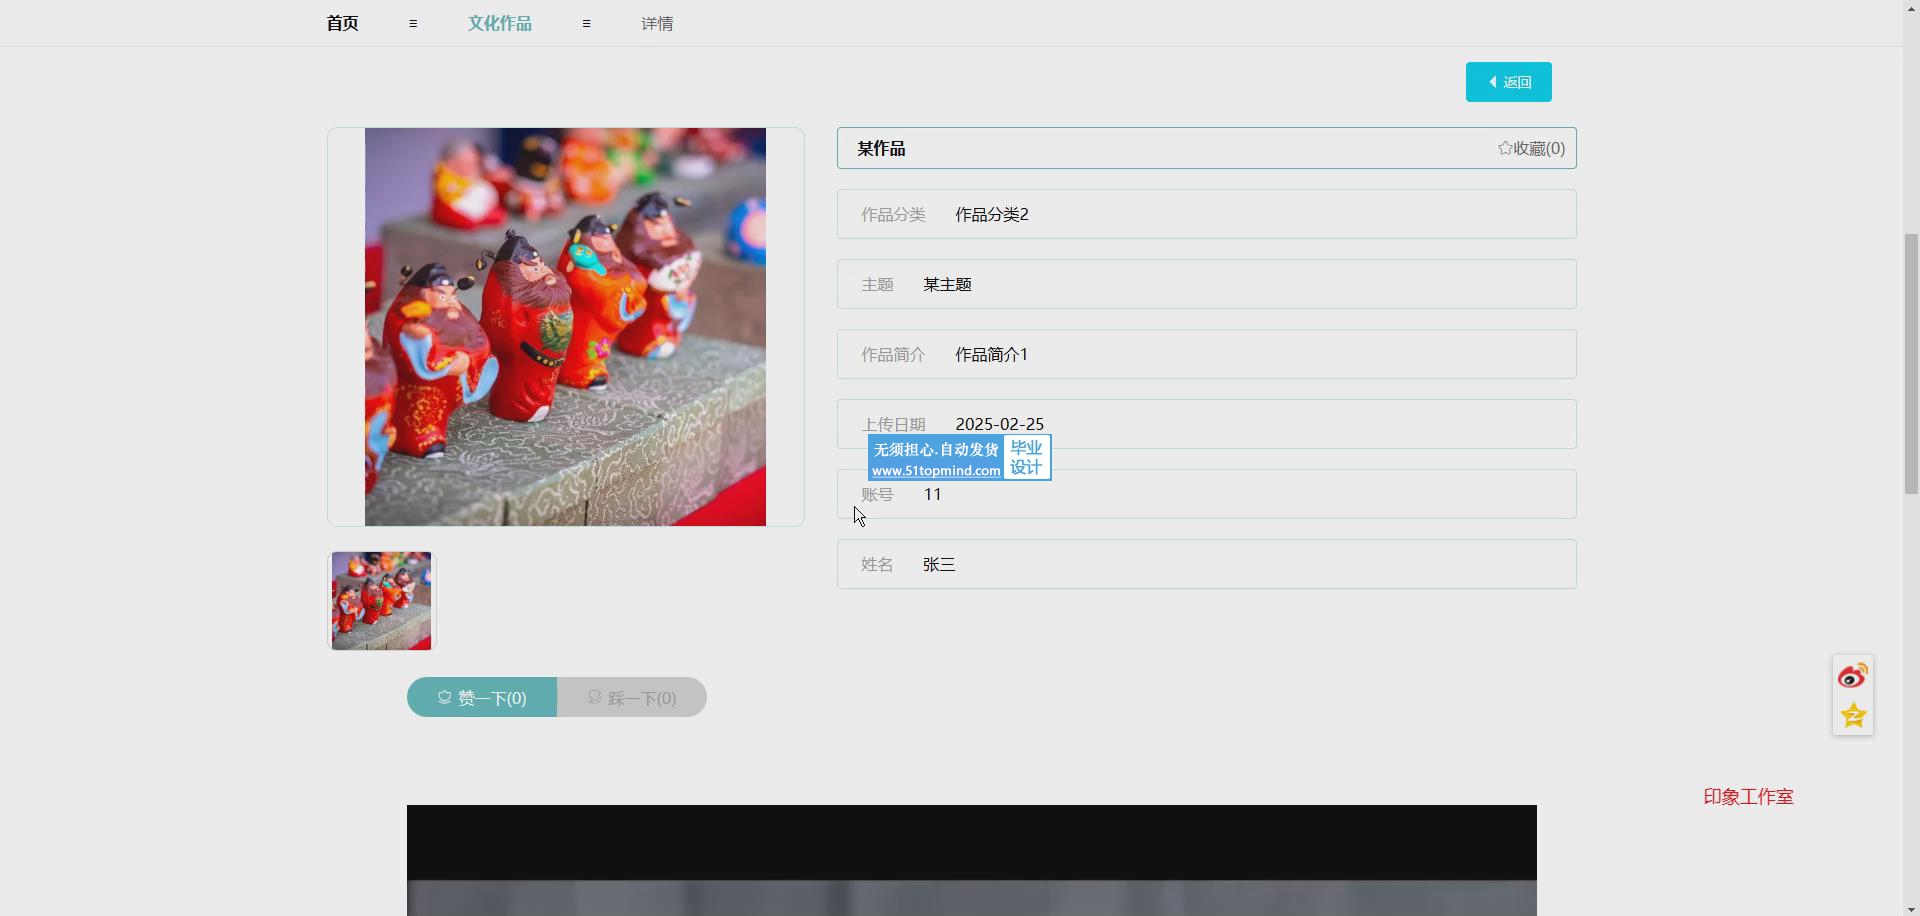Viewport: 1920px width, 916px height.
Task: Click the video player area
Action: (971, 860)
